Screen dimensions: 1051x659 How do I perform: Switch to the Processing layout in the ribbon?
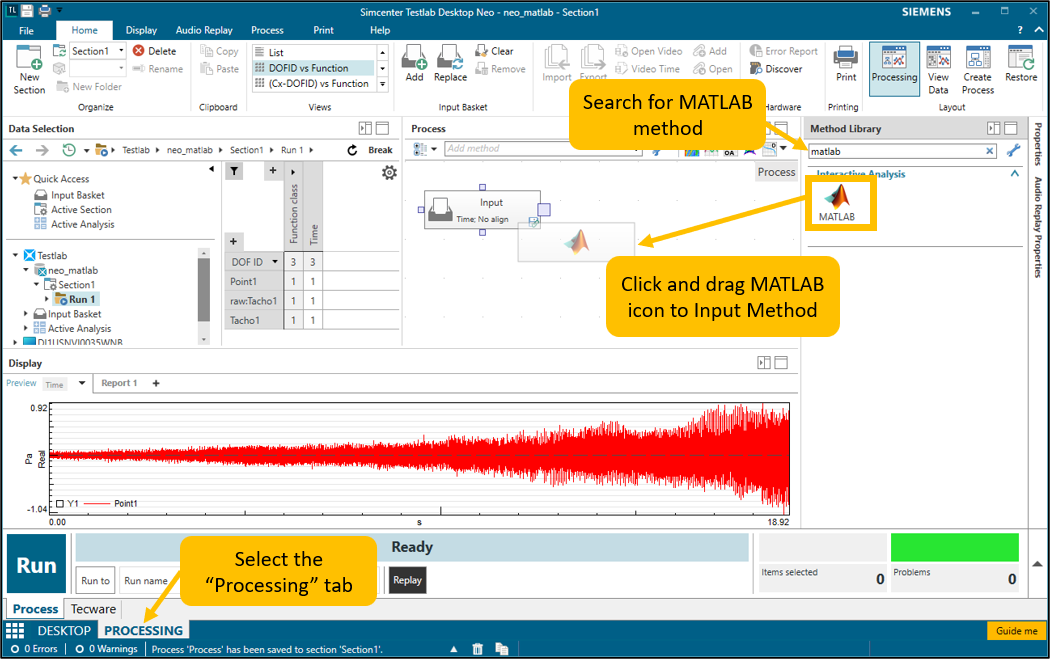tap(894, 68)
